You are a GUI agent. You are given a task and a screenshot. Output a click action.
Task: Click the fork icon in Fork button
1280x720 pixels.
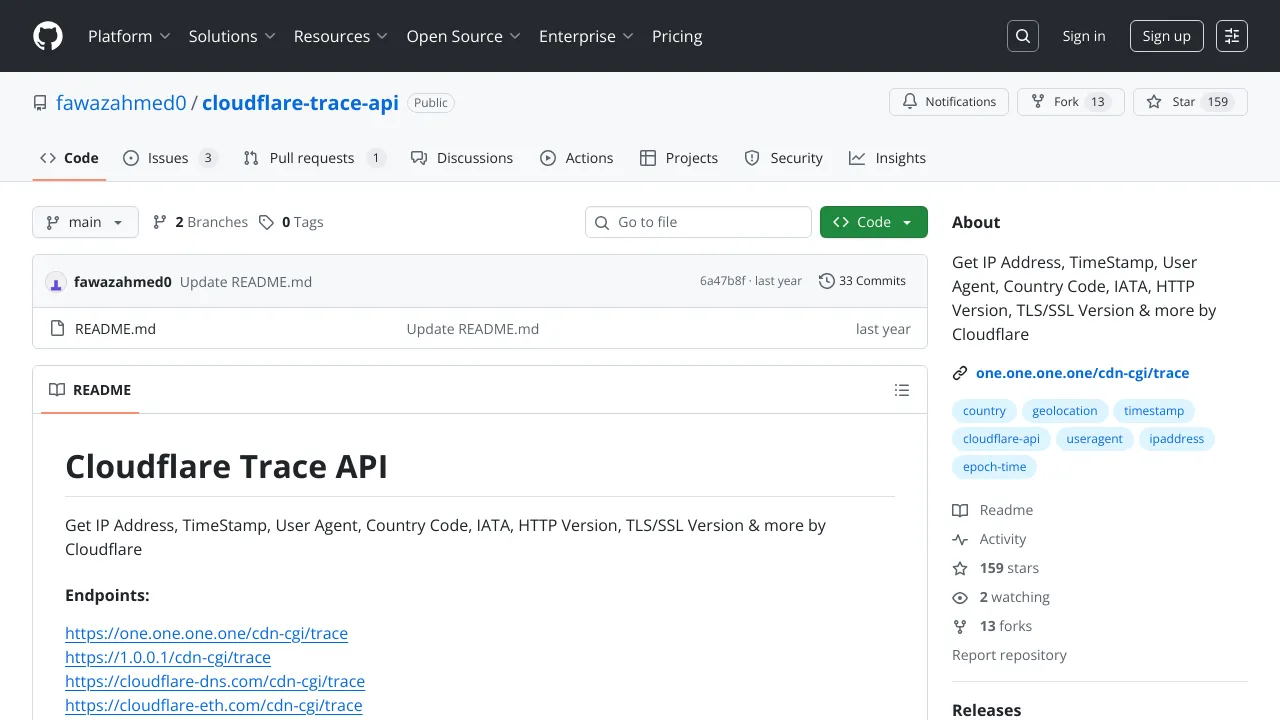coord(1038,102)
